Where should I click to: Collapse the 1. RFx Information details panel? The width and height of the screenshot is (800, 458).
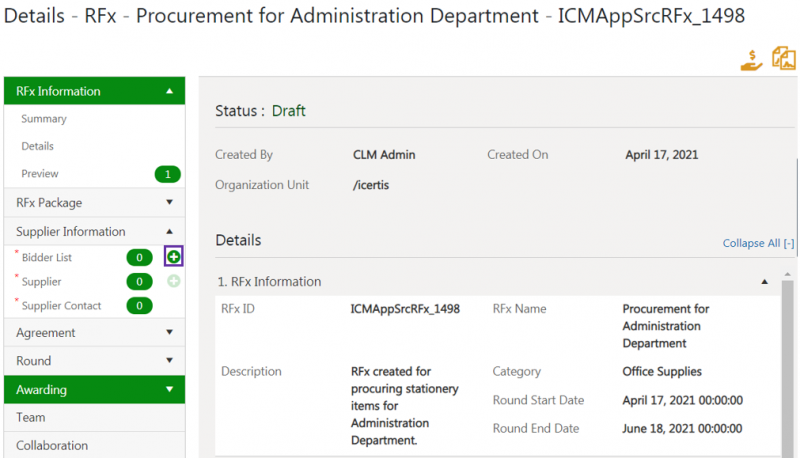(x=765, y=282)
